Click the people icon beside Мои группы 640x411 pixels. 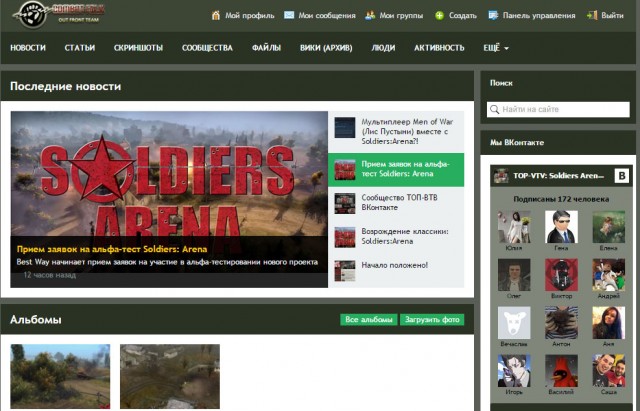(x=370, y=16)
